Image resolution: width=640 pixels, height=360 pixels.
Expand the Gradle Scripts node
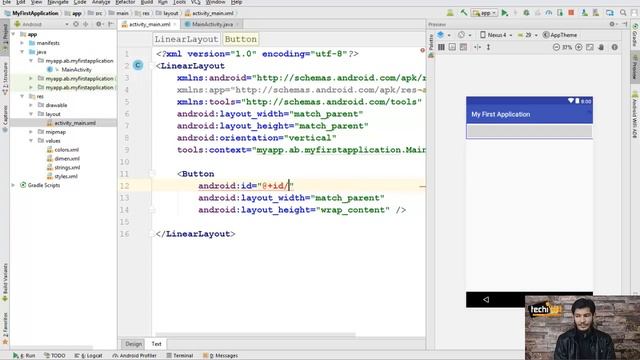tap(13, 185)
